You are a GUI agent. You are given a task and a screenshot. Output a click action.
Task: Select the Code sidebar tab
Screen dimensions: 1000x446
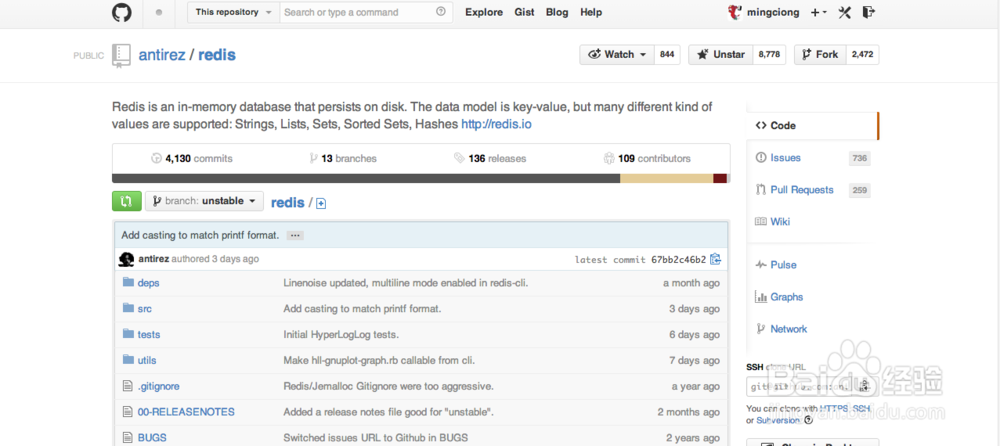coord(811,126)
